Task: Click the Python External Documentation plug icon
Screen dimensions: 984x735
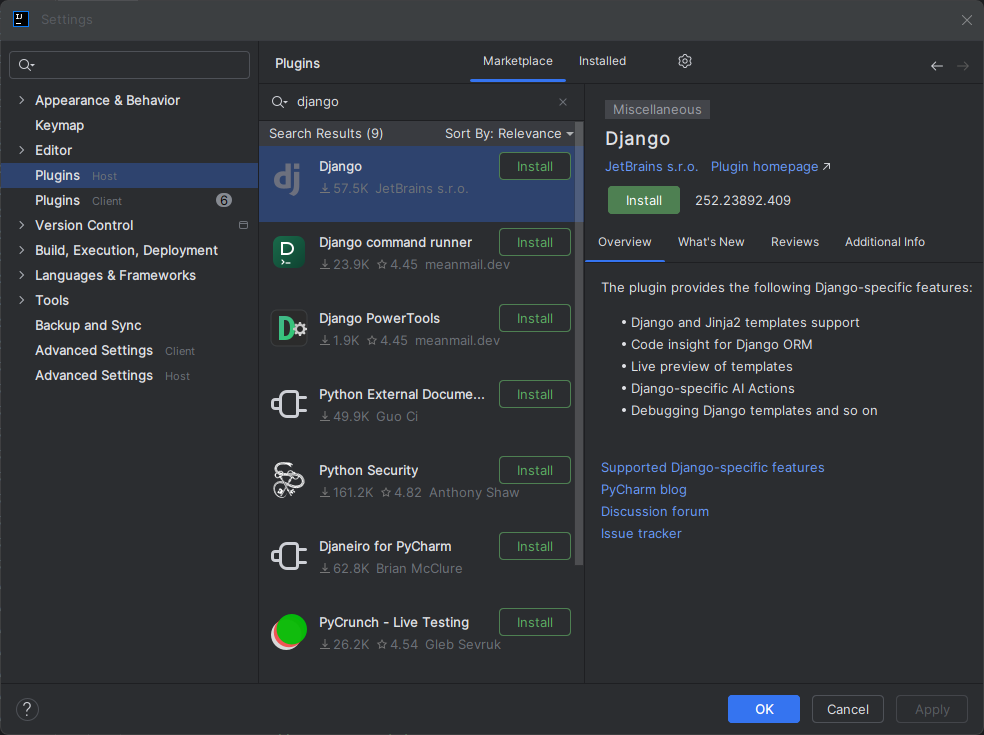Action: (x=289, y=404)
